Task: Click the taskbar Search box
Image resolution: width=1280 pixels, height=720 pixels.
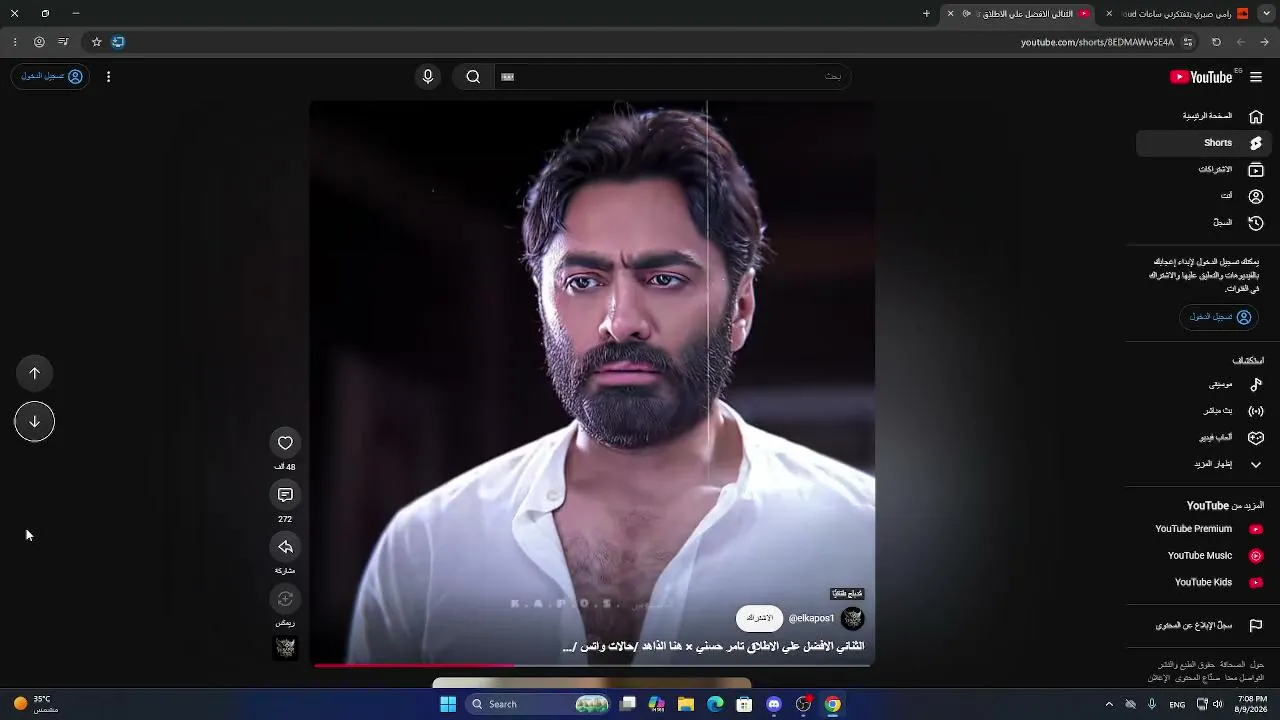Action: point(540,704)
